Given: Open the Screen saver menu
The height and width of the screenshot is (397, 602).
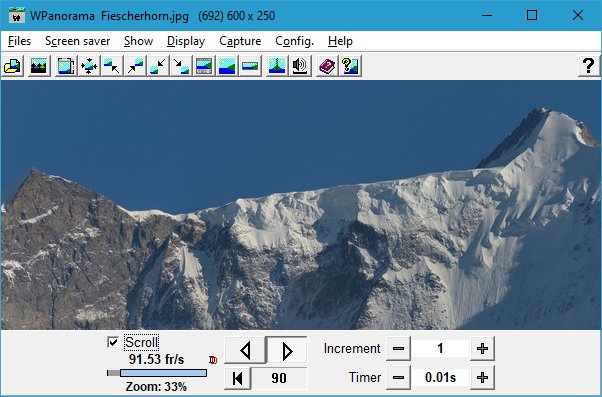Looking at the screenshot, I should [78, 41].
